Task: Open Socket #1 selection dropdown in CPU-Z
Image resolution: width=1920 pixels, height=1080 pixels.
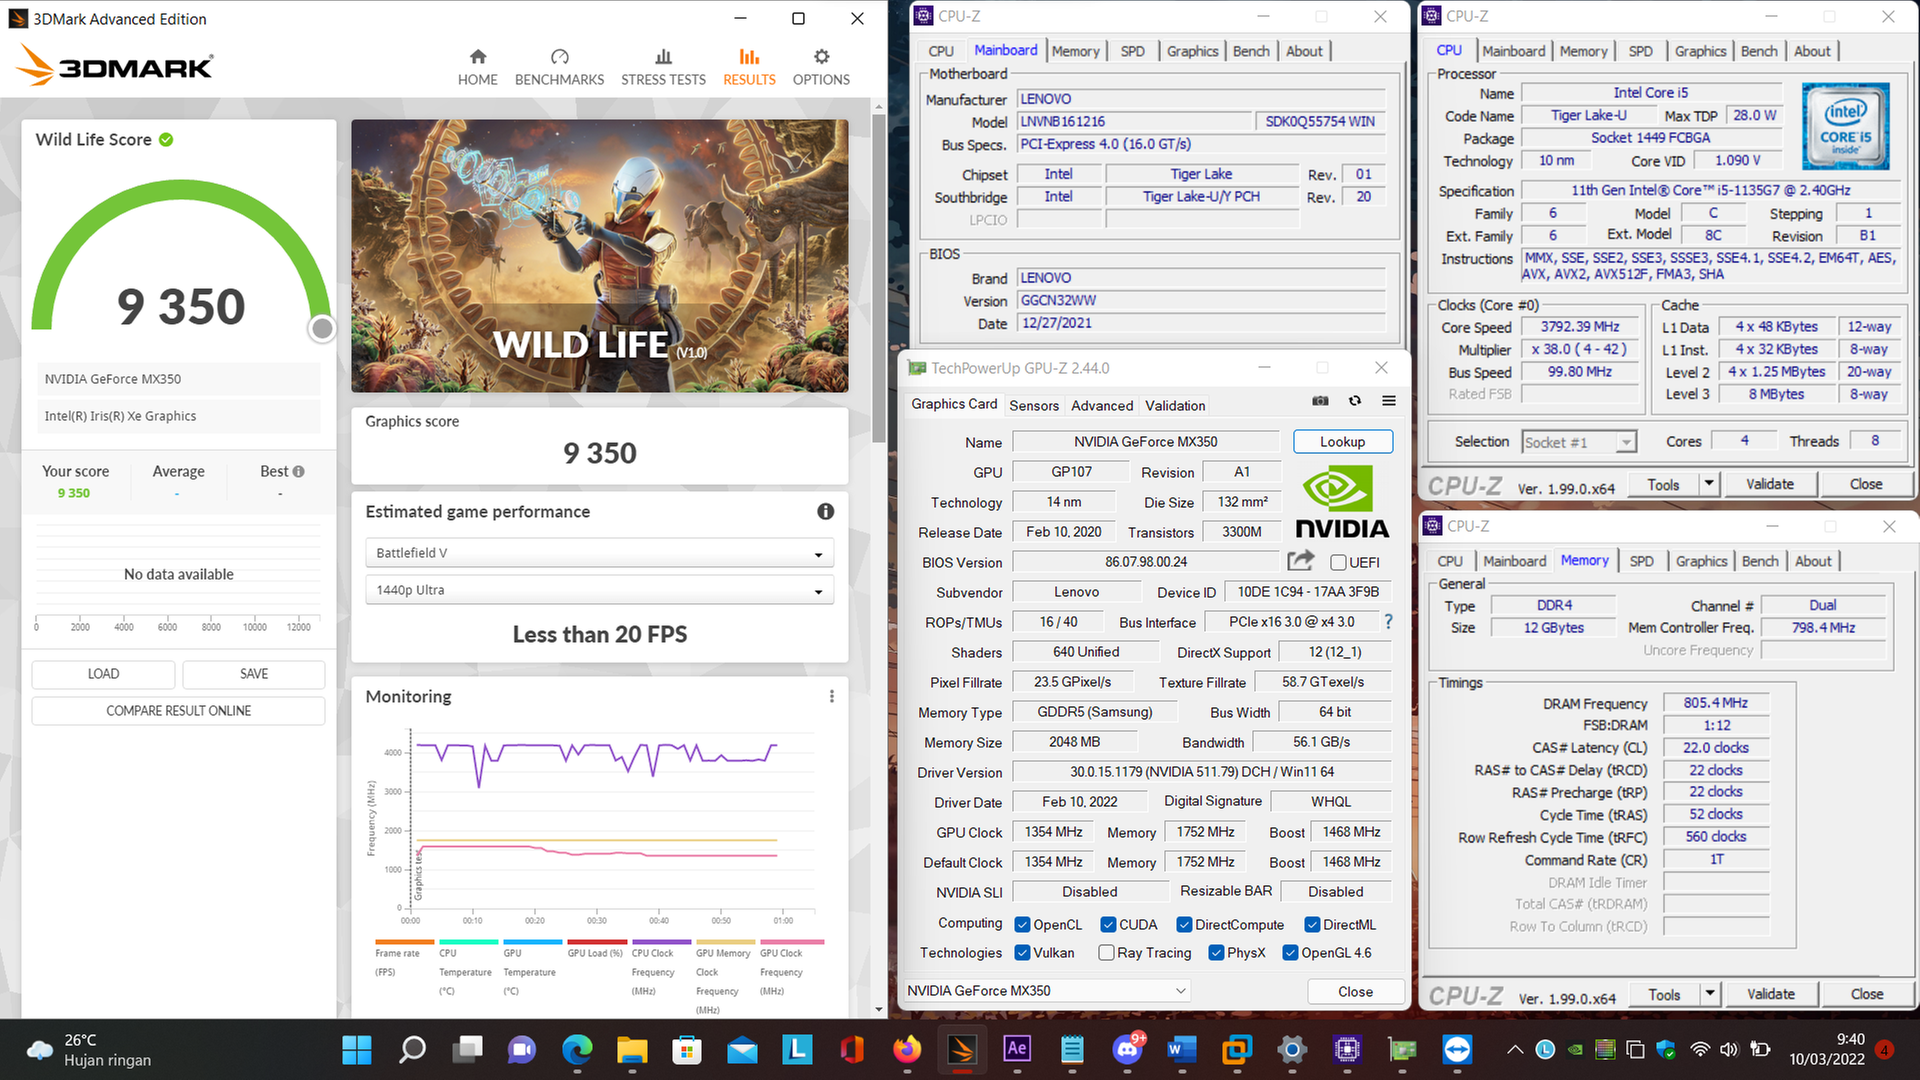Action: click(x=1579, y=442)
